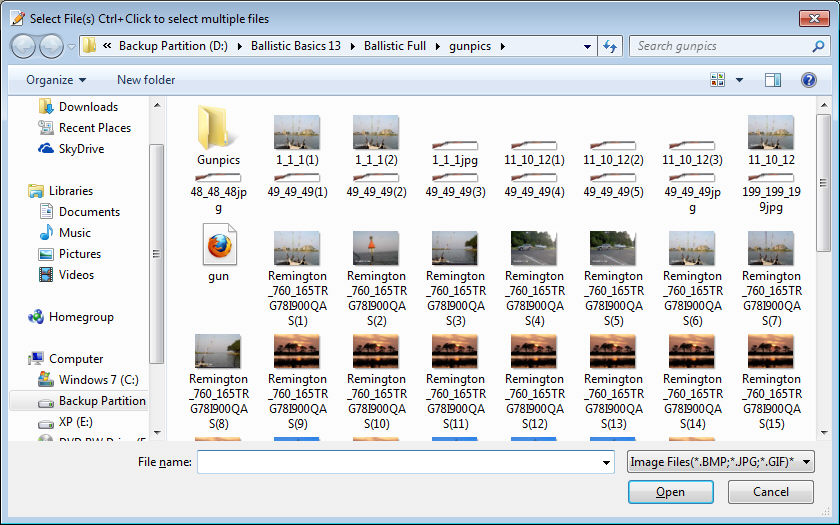This screenshot has height=525, width=840.
Task: Select the Firefox gun file icon
Action: (218, 246)
